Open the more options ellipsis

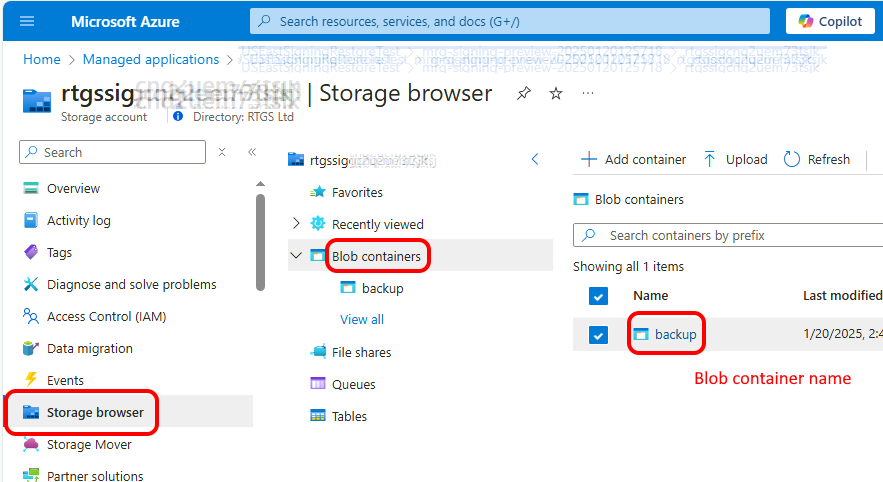(588, 93)
